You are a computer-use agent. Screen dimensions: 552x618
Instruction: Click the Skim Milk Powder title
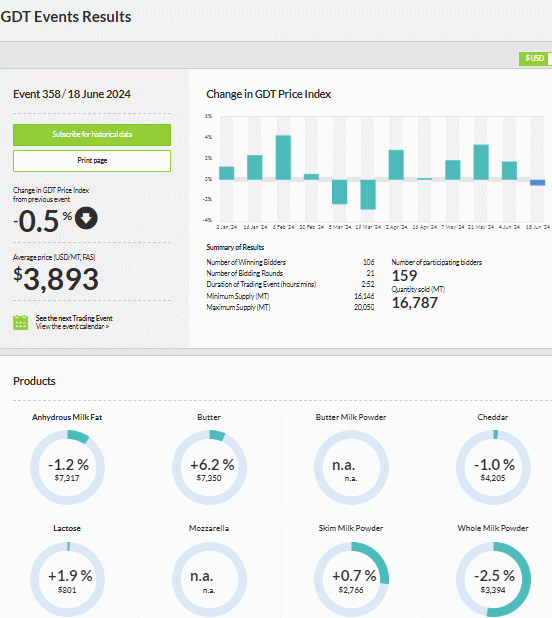click(x=351, y=528)
